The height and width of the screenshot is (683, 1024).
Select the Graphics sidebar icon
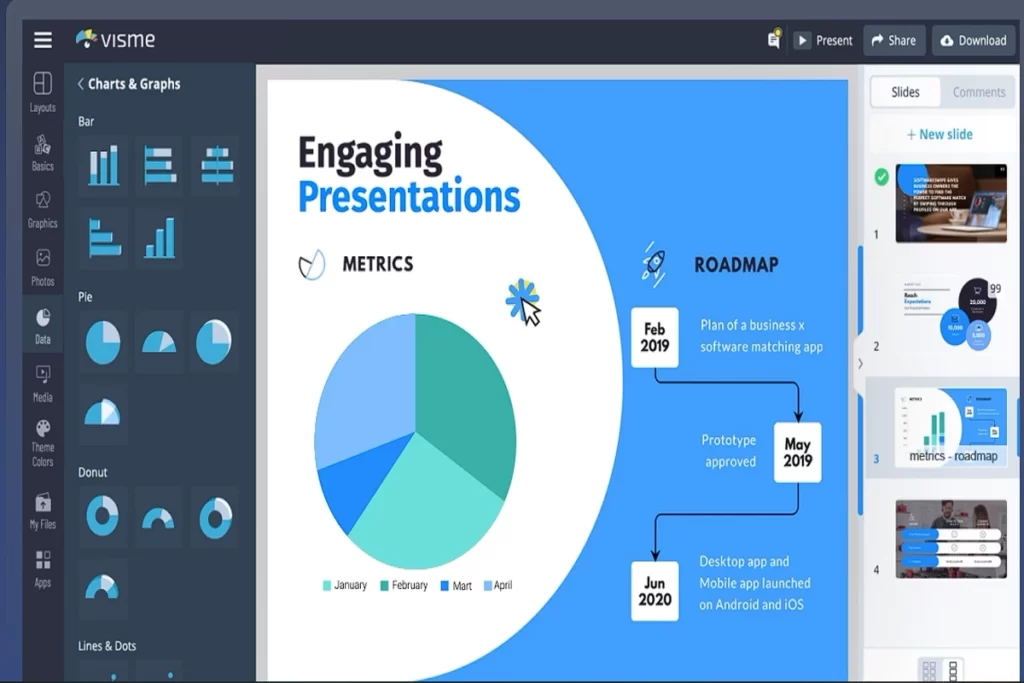[x=42, y=209]
